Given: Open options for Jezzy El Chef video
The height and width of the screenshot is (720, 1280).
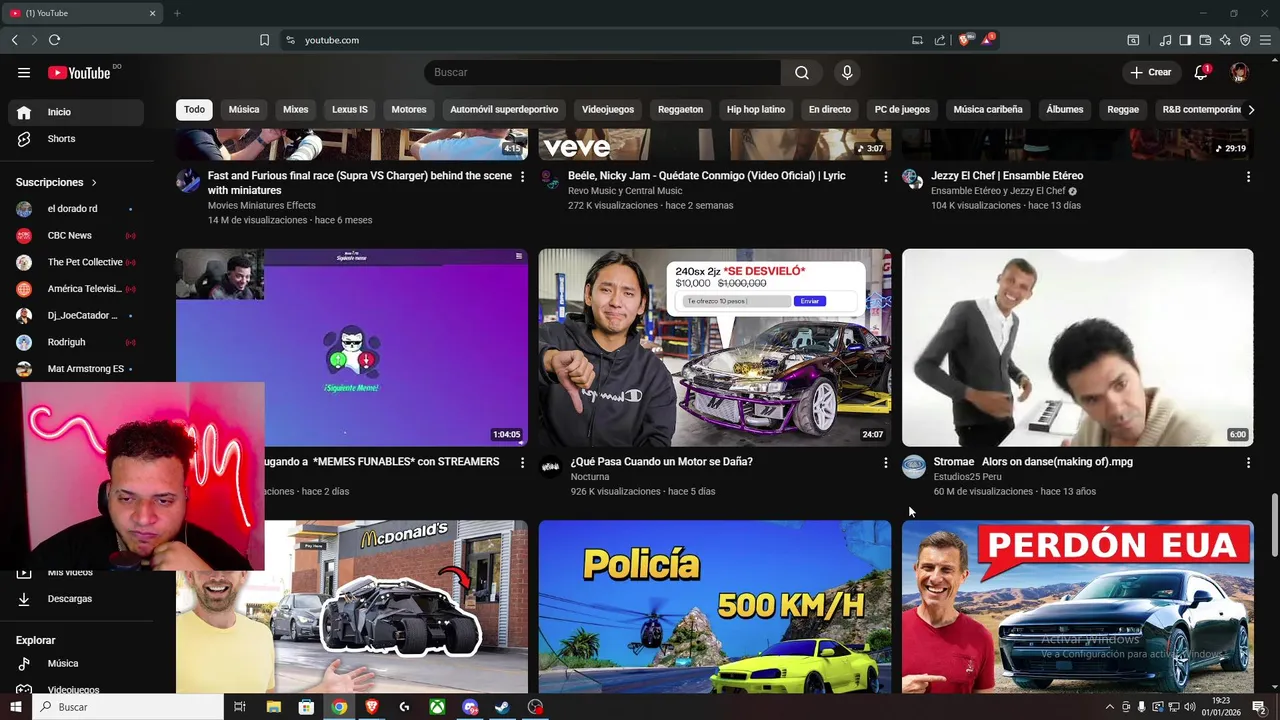Looking at the screenshot, I should pos(1248,176).
